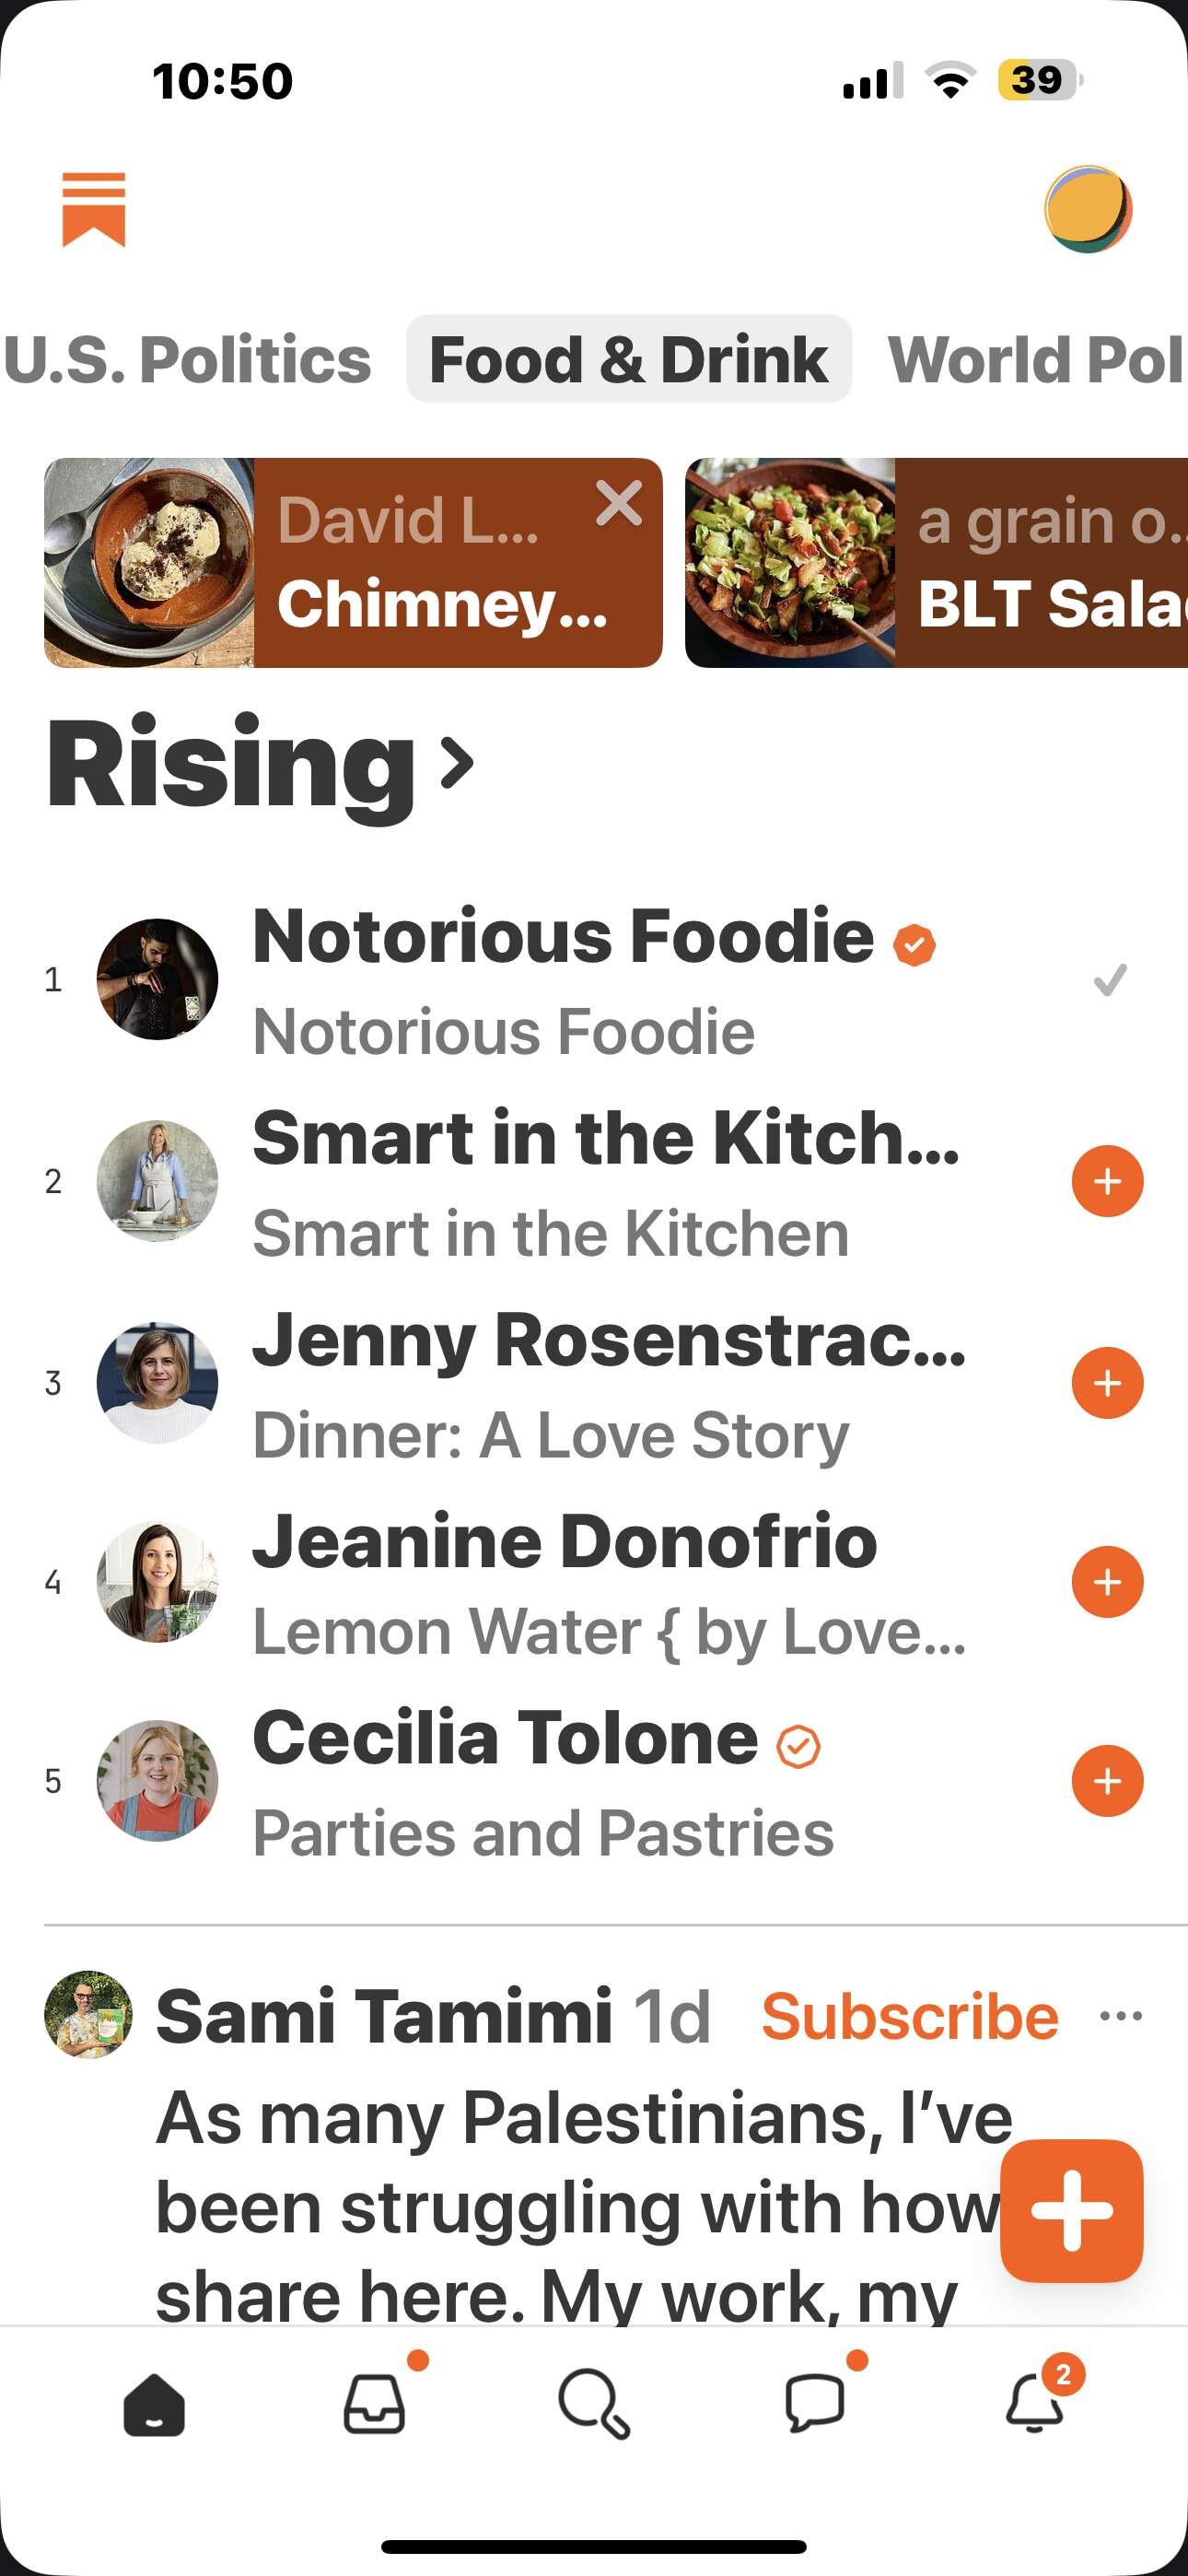Follow Cecilia Tolone with the plus button
Screen dimensions: 1188x2576
tap(1107, 1781)
